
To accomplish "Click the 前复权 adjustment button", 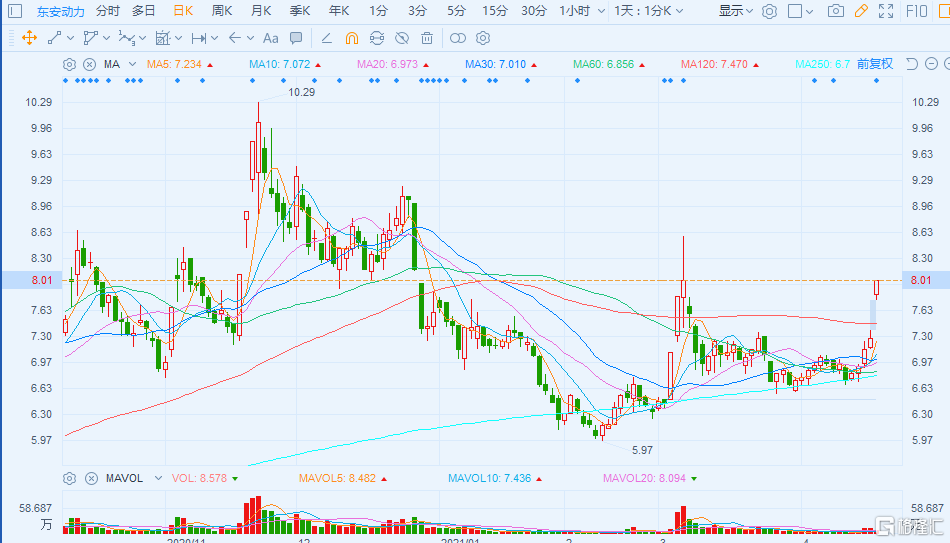I will (875, 64).
